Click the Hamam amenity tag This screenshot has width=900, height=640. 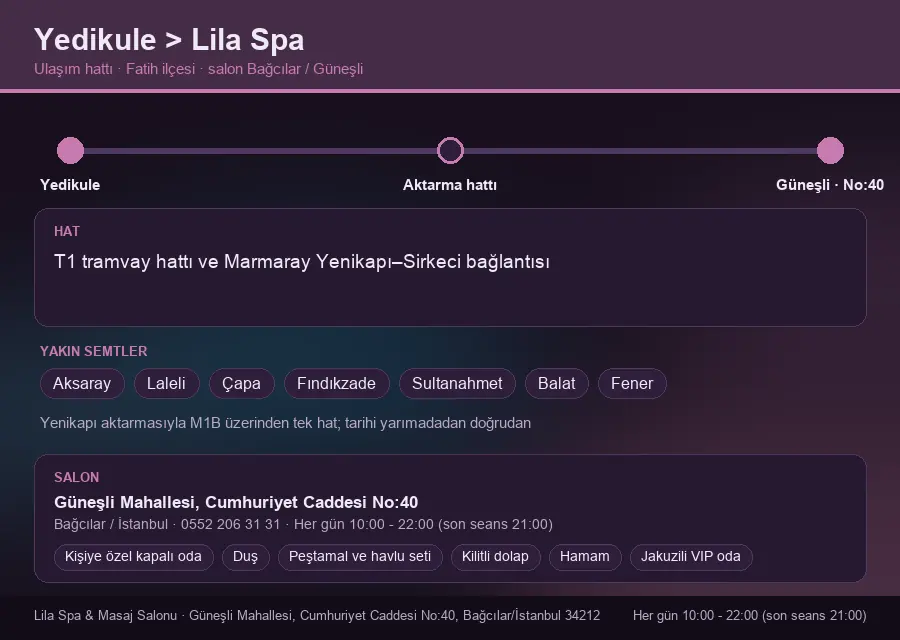(x=585, y=557)
